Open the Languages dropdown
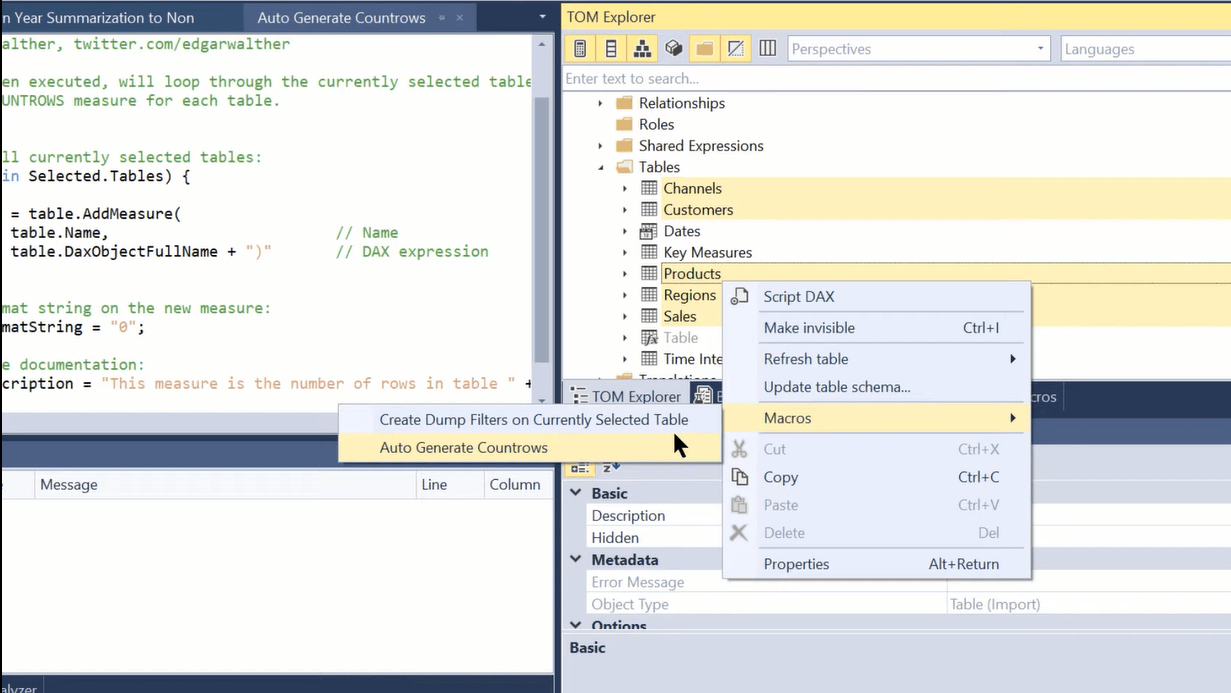This screenshot has width=1231, height=693. [1145, 49]
